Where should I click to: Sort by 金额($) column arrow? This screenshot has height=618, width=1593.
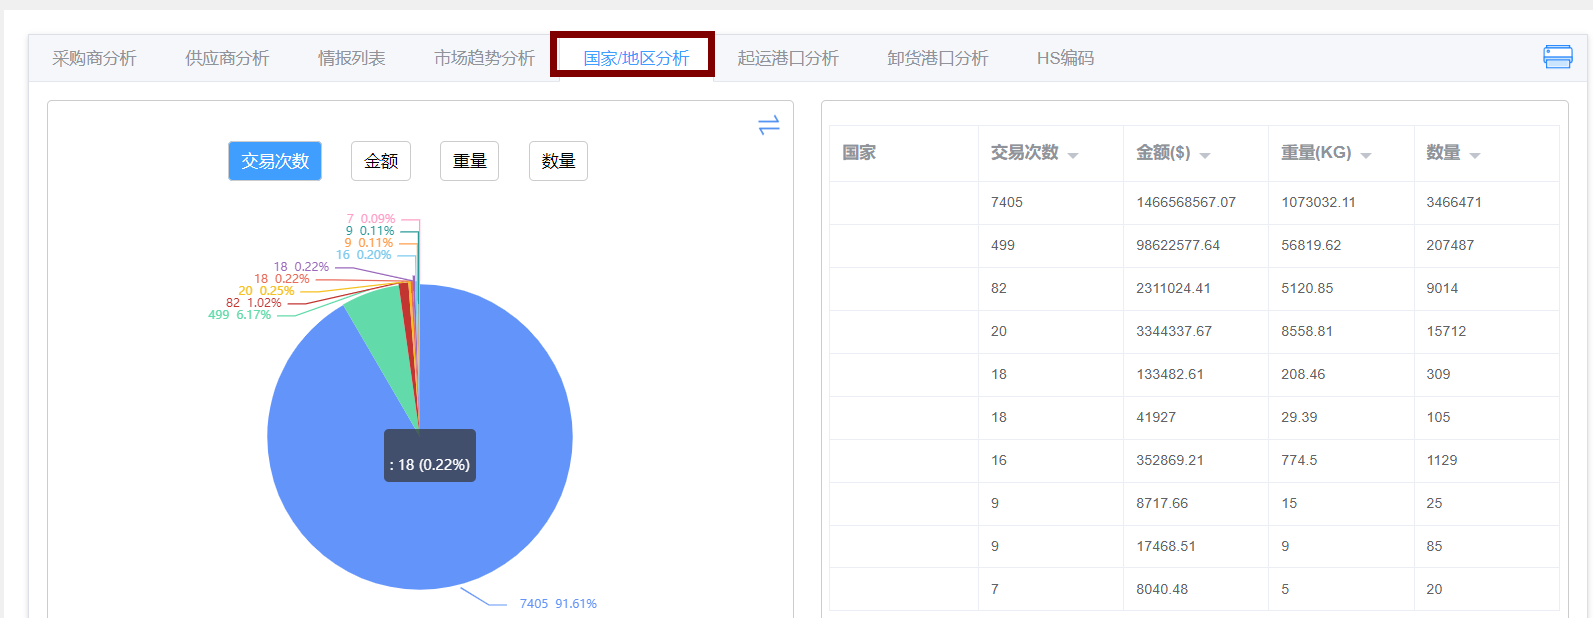[x=1205, y=155]
